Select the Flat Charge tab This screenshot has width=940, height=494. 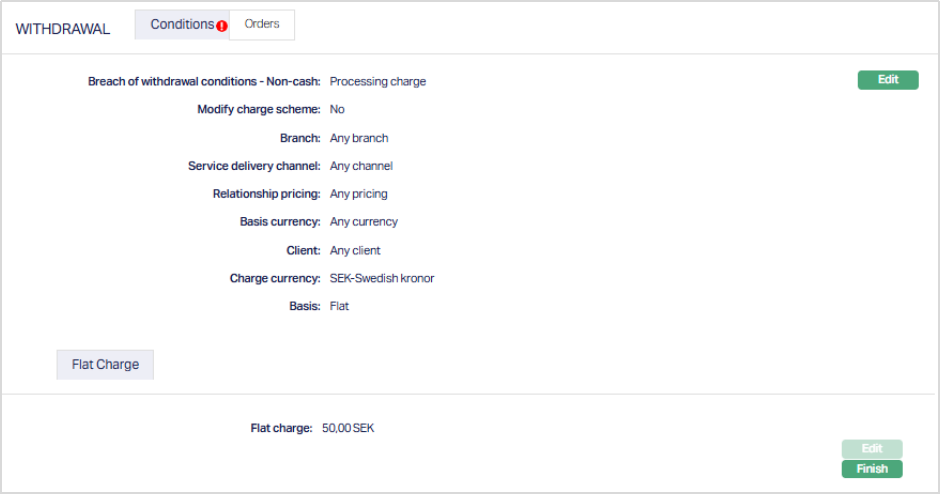click(105, 365)
